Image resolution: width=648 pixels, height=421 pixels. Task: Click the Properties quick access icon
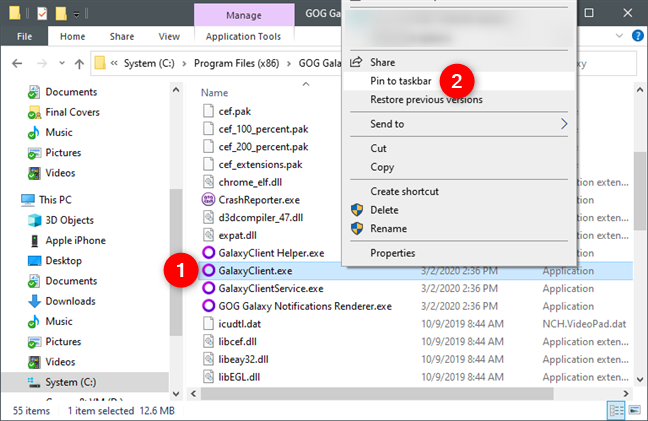[x=42, y=14]
